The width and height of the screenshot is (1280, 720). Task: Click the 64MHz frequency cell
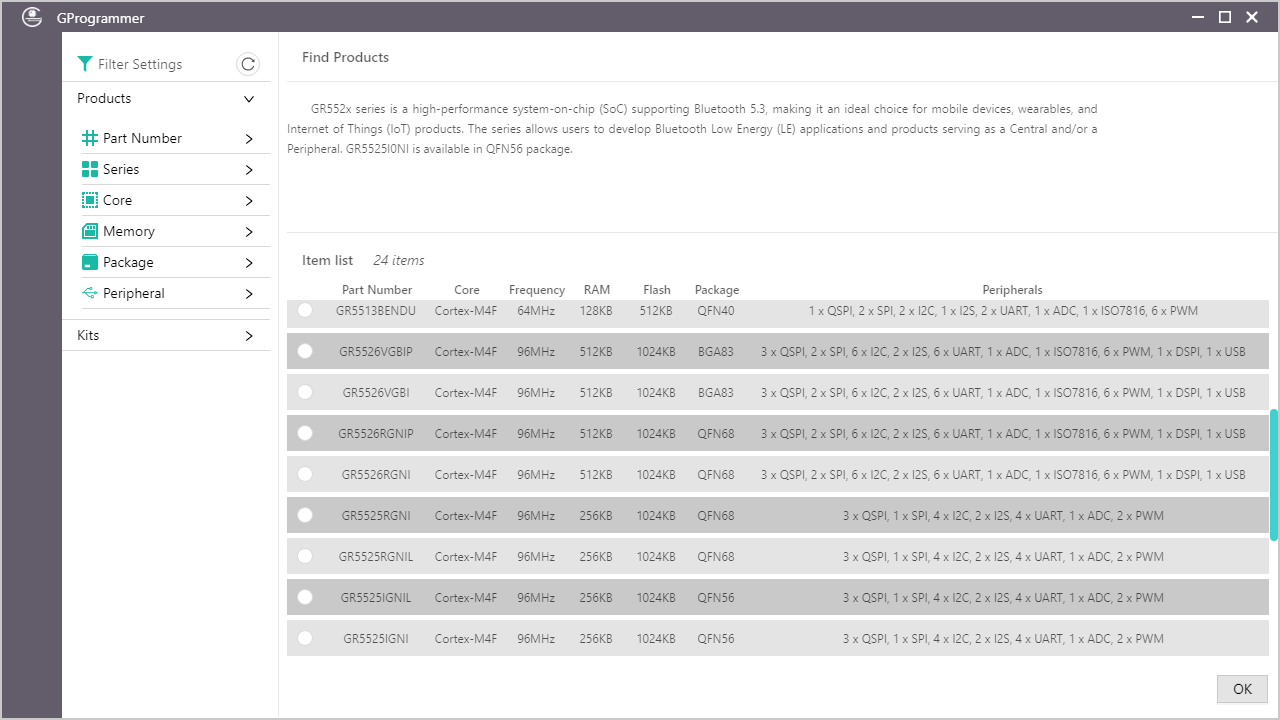(536, 311)
